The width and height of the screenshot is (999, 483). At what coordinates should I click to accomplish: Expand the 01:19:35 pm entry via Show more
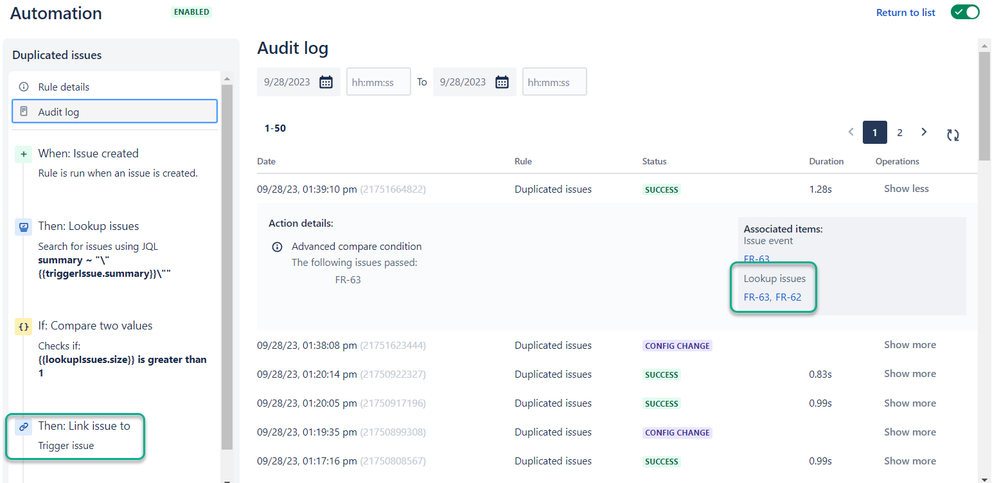click(910, 431)
